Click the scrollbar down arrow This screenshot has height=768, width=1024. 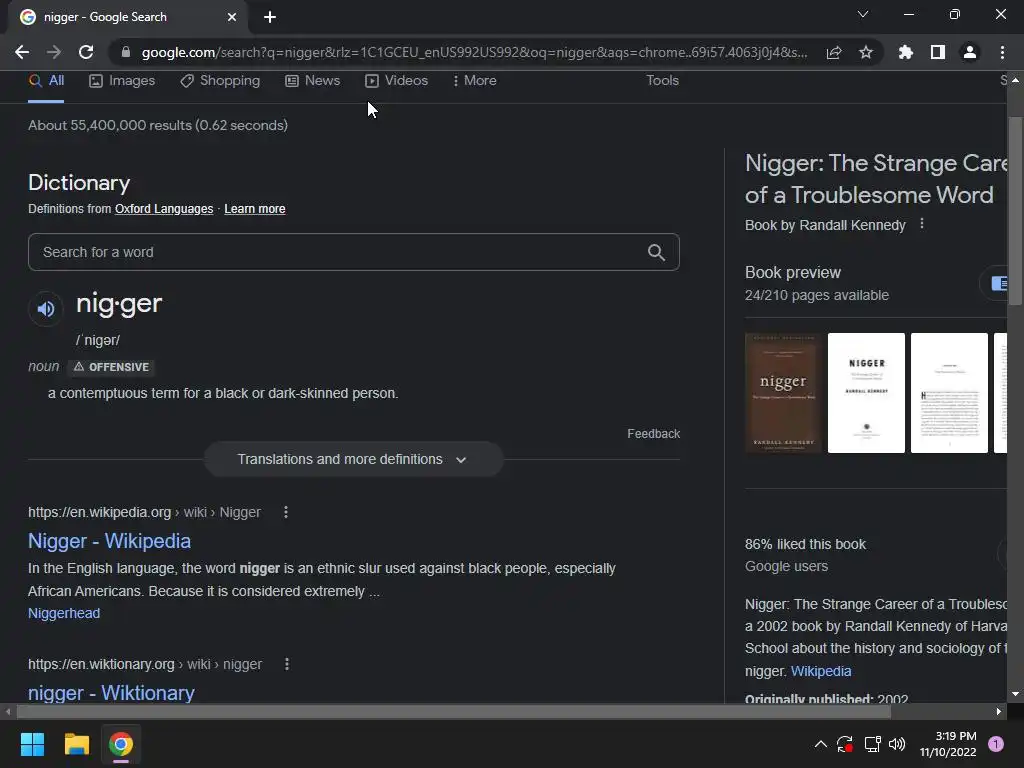(1015, 694)
